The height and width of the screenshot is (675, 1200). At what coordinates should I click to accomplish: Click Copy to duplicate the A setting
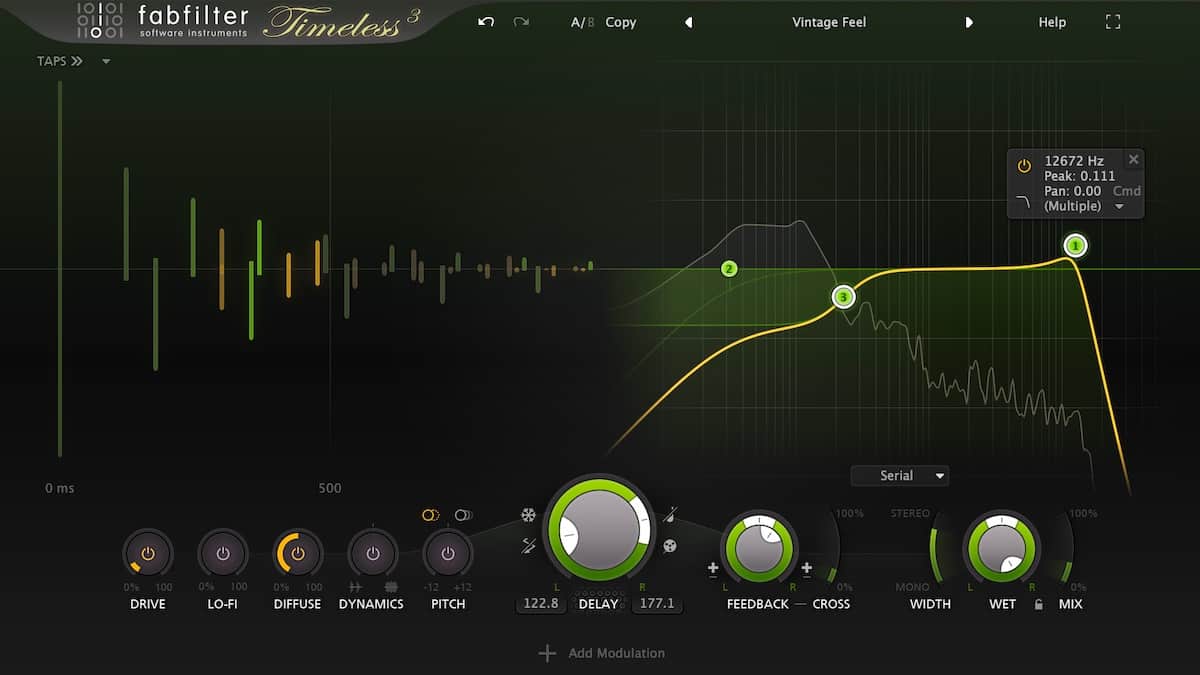pos(620,21)
